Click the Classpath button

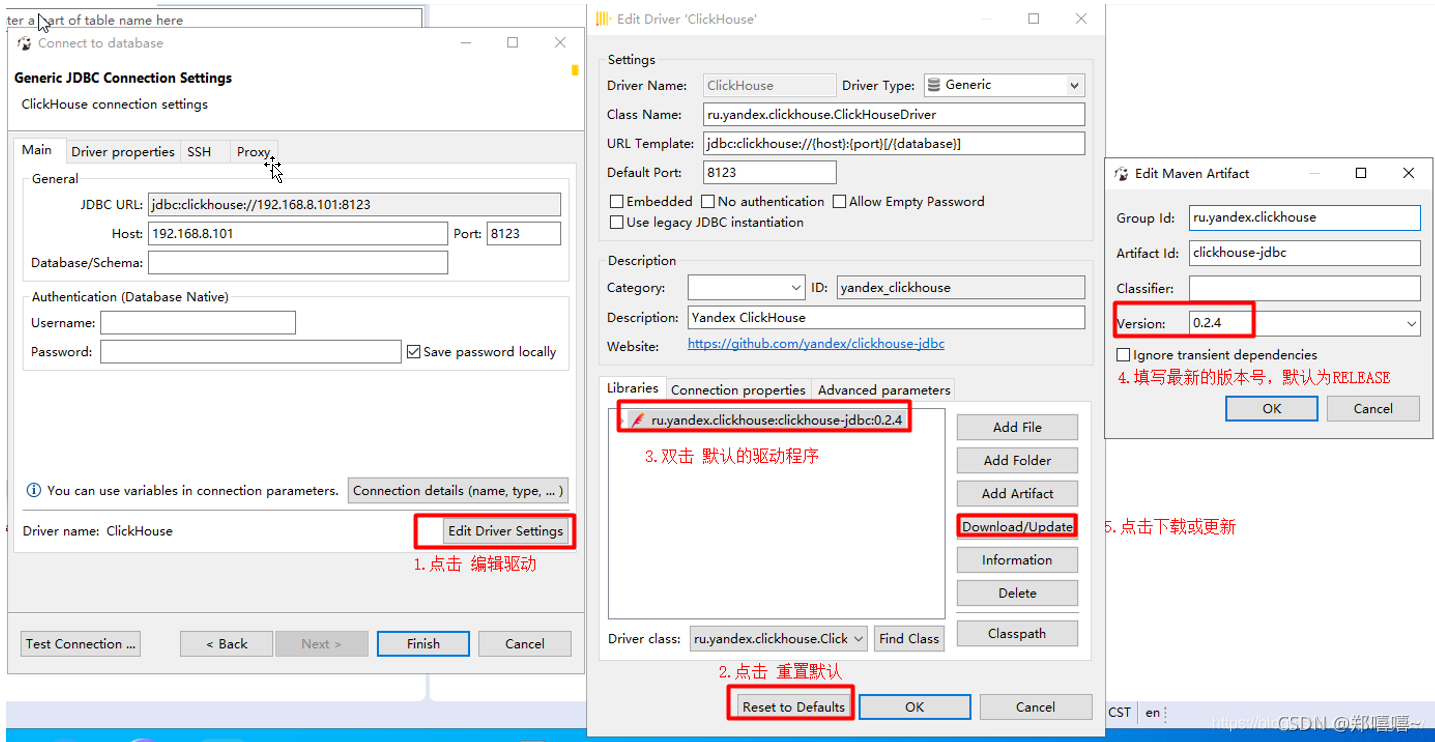[1017, 634]
